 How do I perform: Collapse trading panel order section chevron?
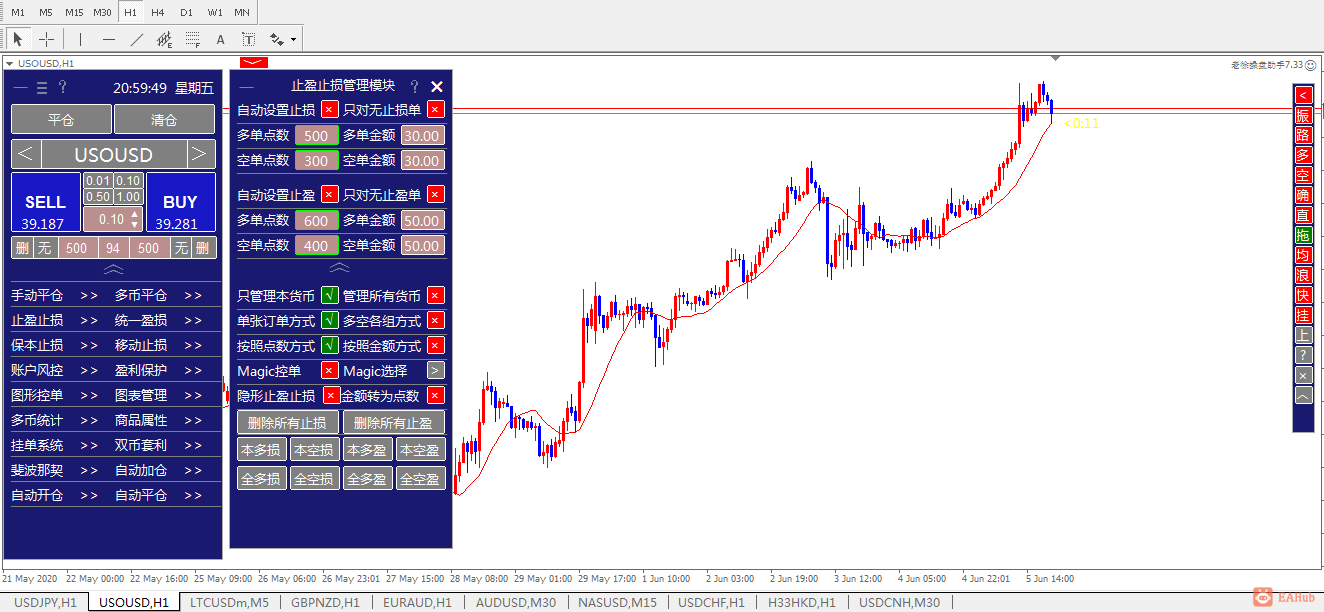tap(114, 269)
